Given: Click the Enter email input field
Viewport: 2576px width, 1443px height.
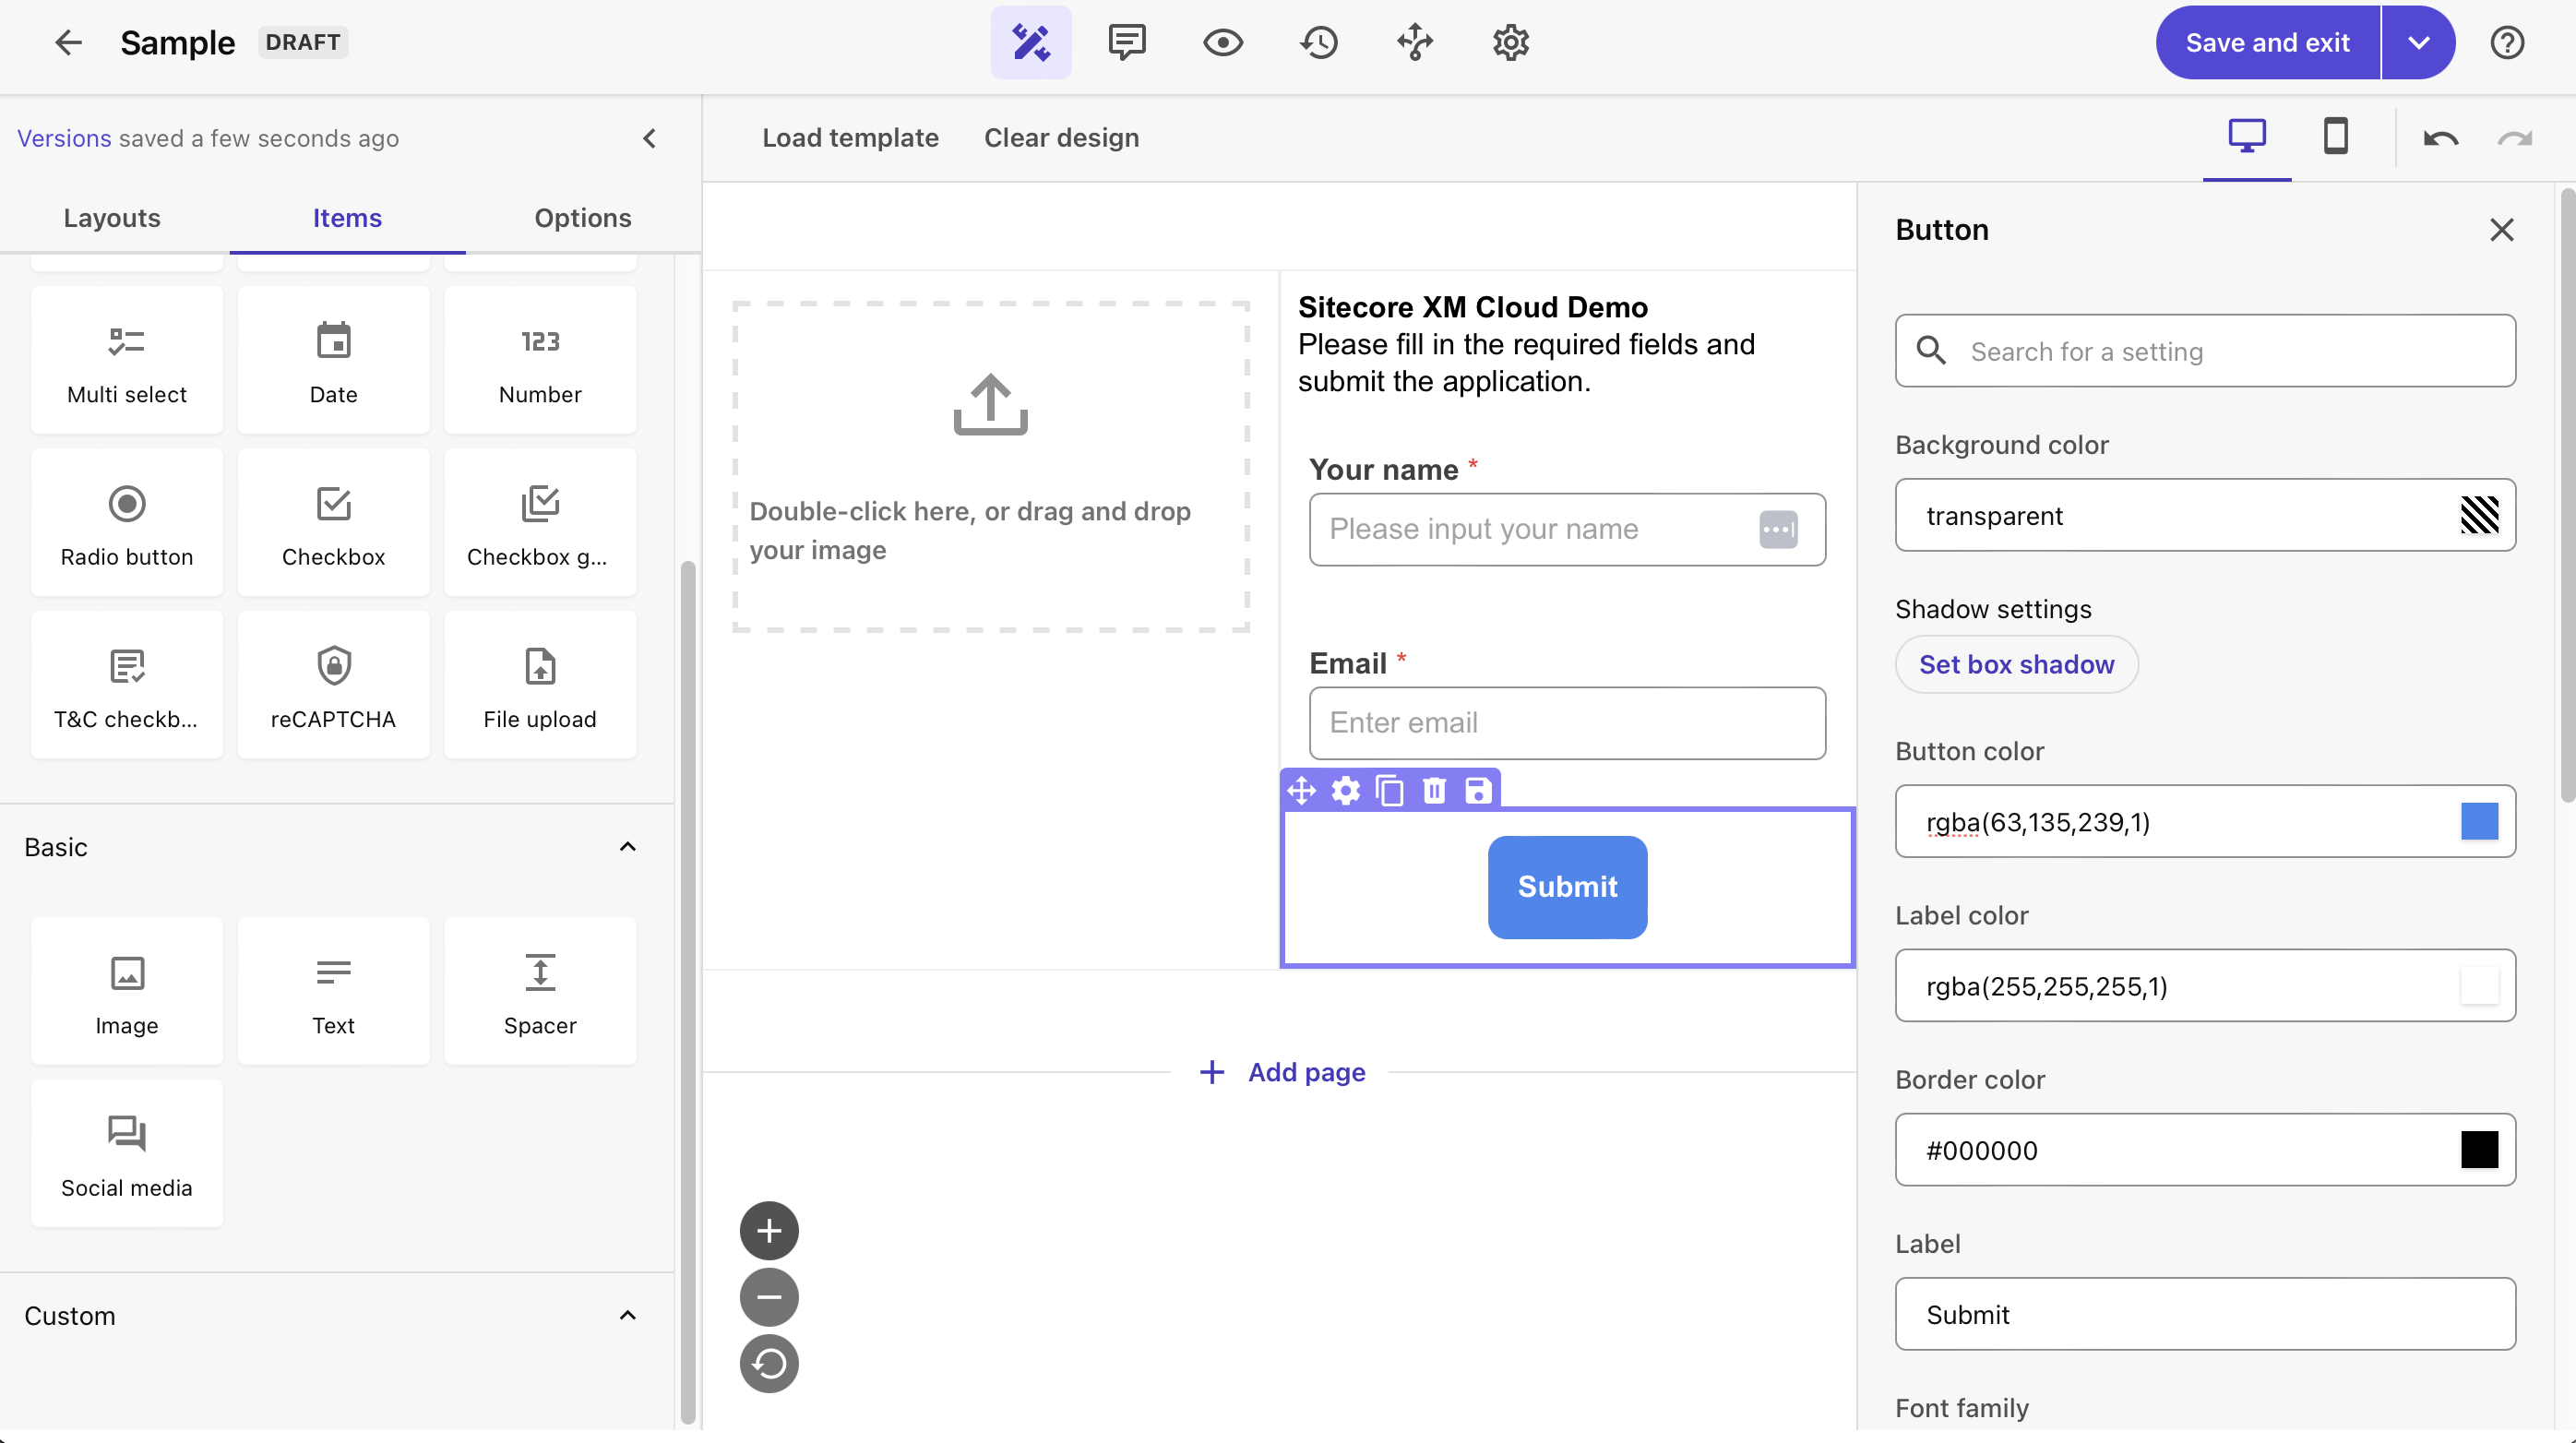Looking at the screenshot, I should pos(1567,723).
